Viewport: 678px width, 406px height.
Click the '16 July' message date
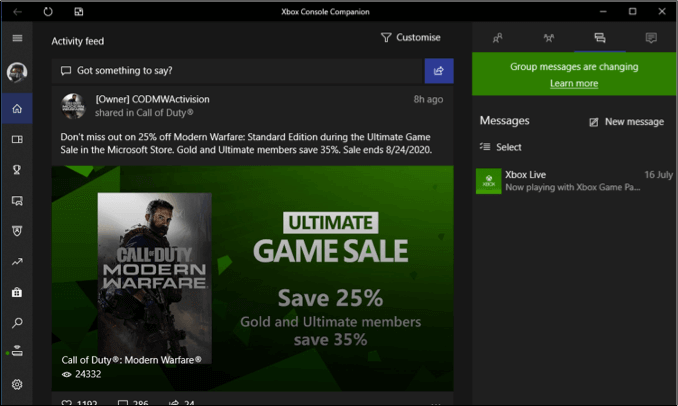658,175
